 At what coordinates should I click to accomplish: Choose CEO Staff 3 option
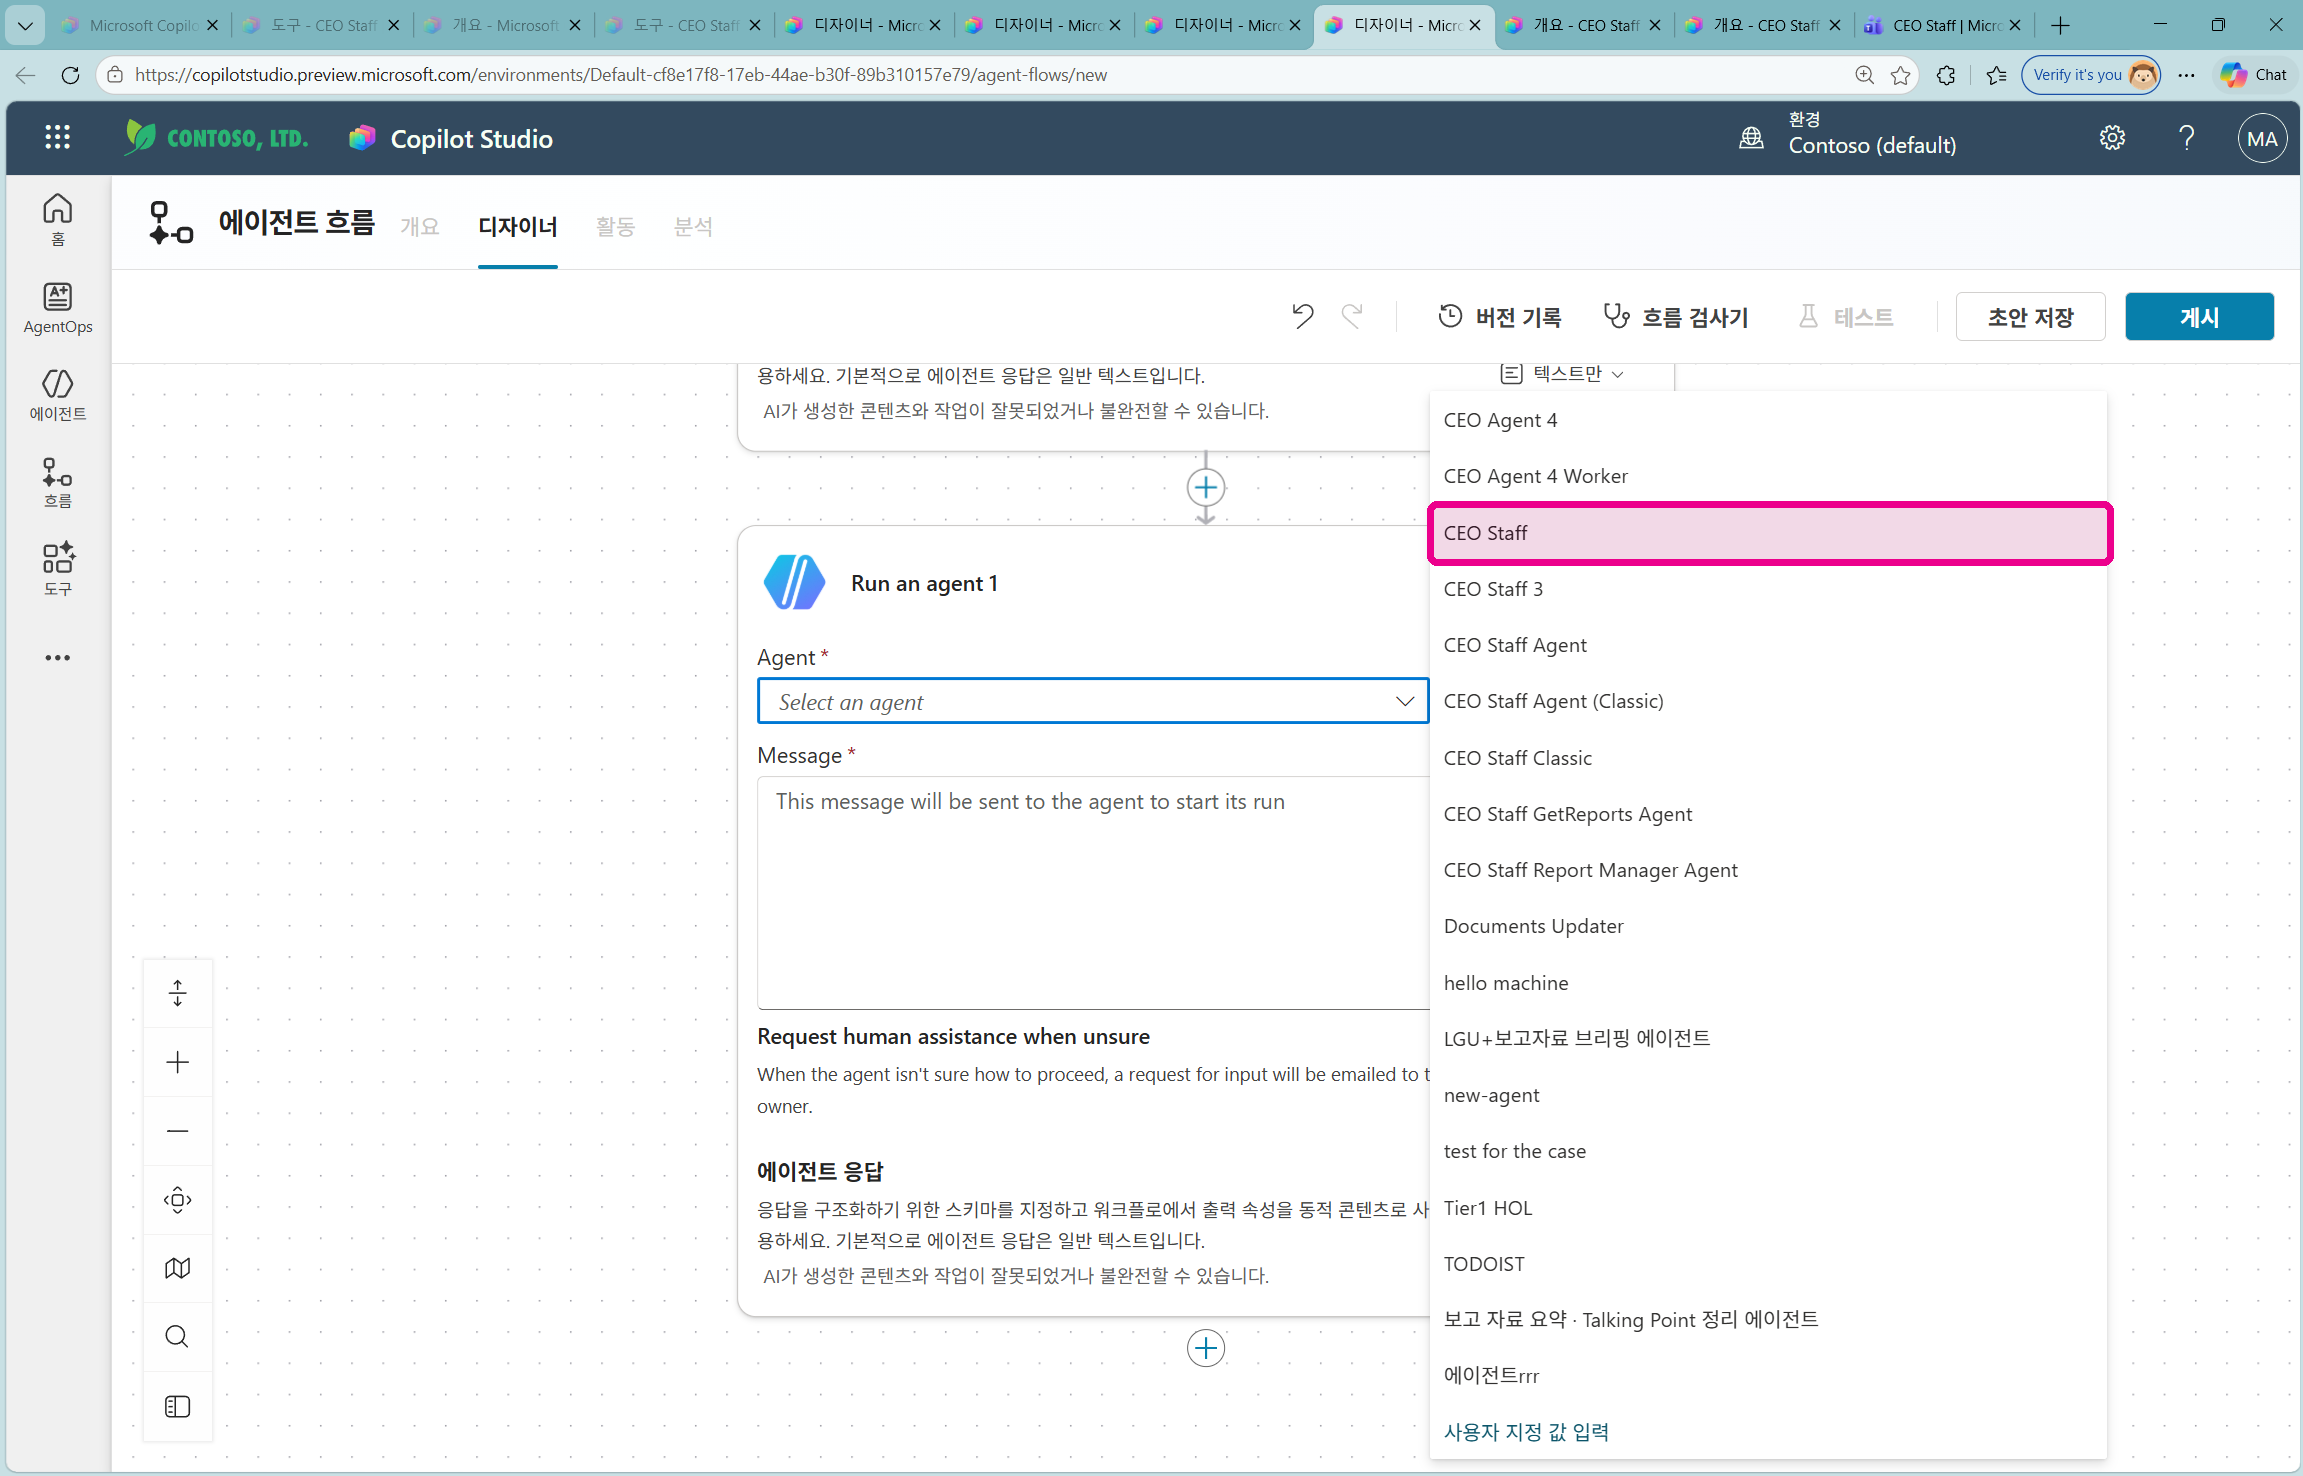(x=1768, y=589)
